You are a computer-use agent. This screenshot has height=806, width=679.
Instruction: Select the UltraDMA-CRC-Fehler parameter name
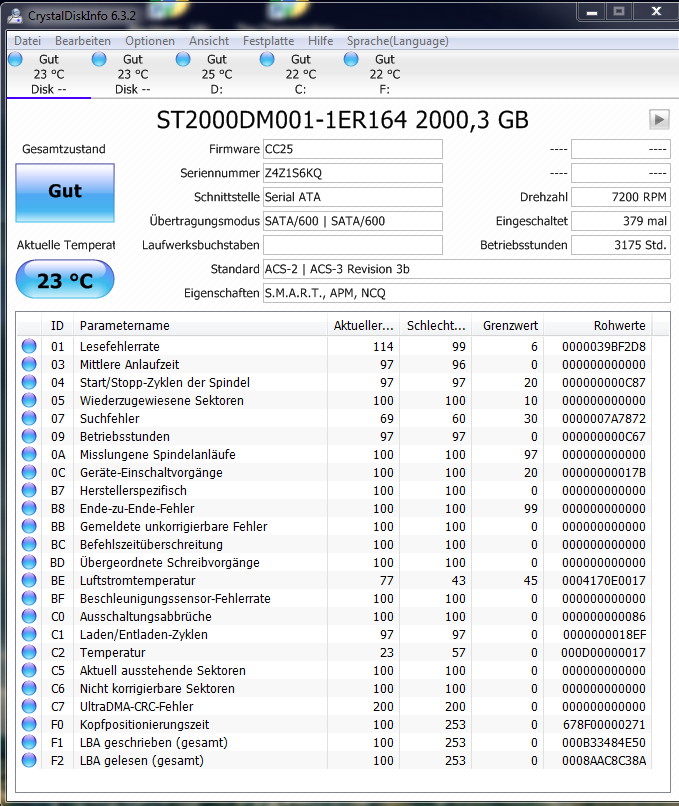point(137,706)
